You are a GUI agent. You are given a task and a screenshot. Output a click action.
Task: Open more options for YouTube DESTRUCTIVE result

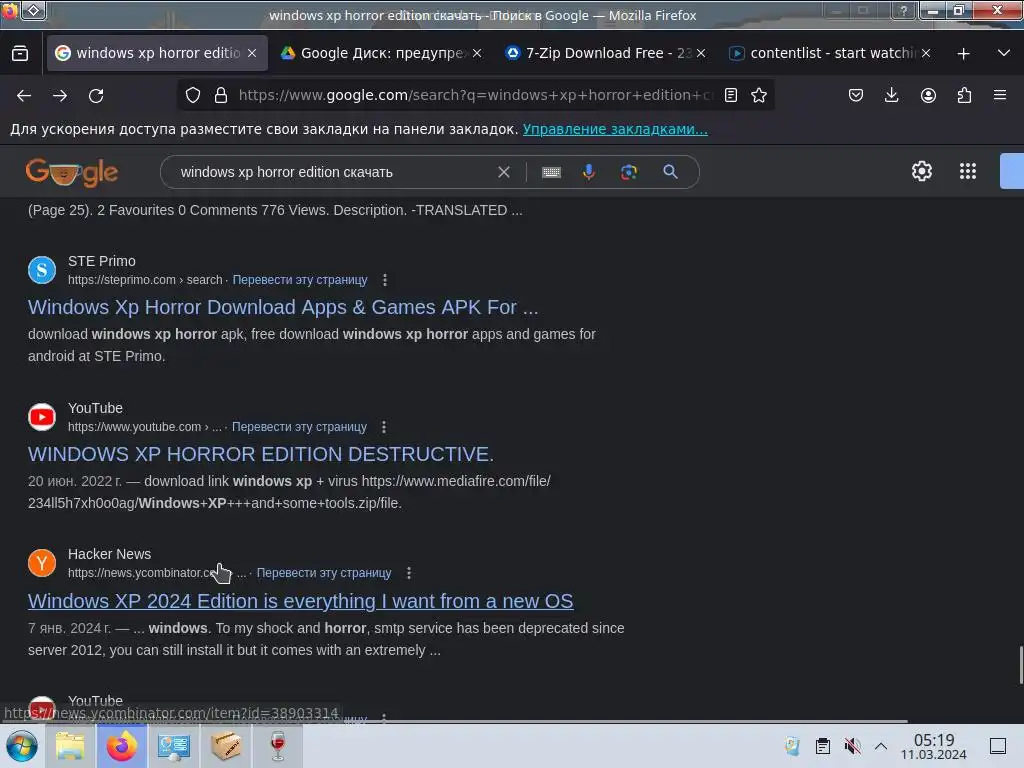coord(384,427)
